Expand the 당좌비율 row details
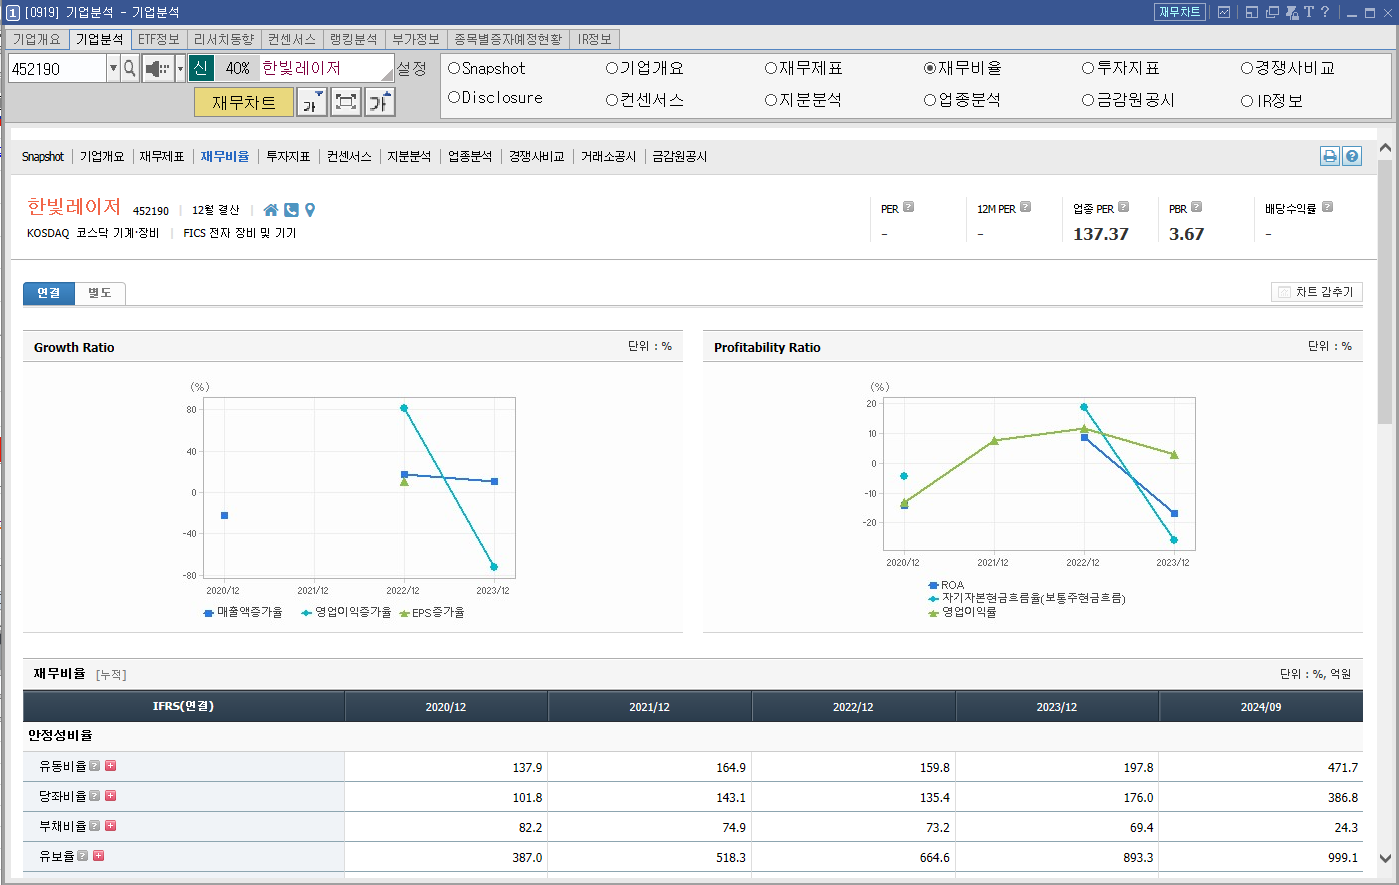The width and height of the screenshot is (1399, 885). click(x=111, y=796)
